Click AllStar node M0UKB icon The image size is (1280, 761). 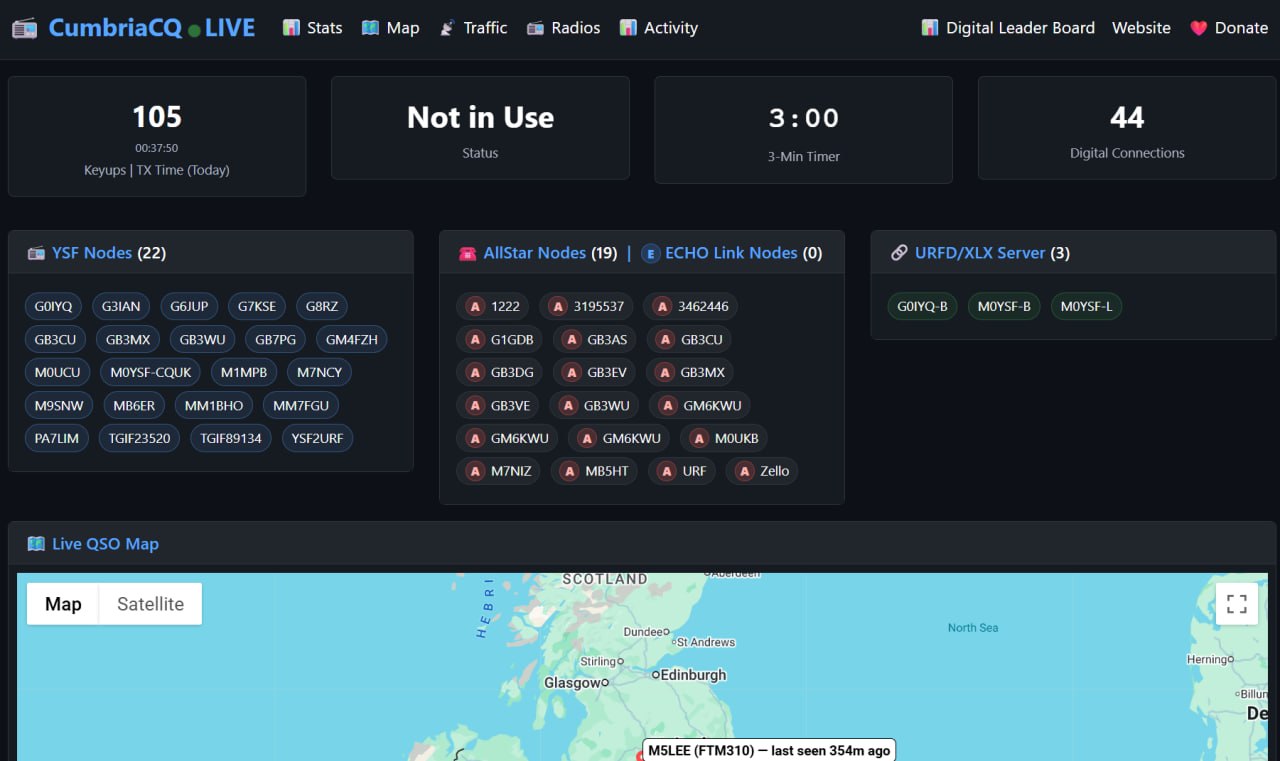(700, 438)
